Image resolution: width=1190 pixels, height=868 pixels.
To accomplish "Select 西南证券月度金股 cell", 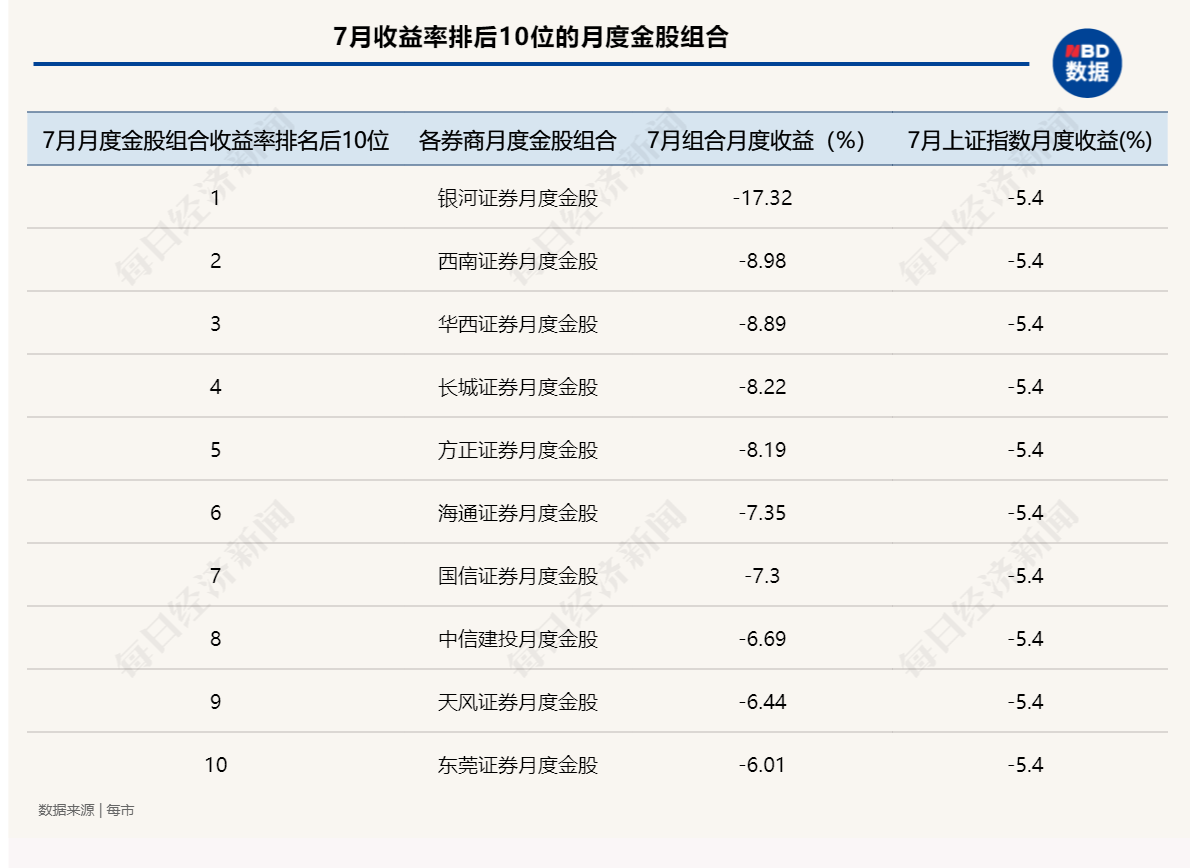I will tap(518, 261).
